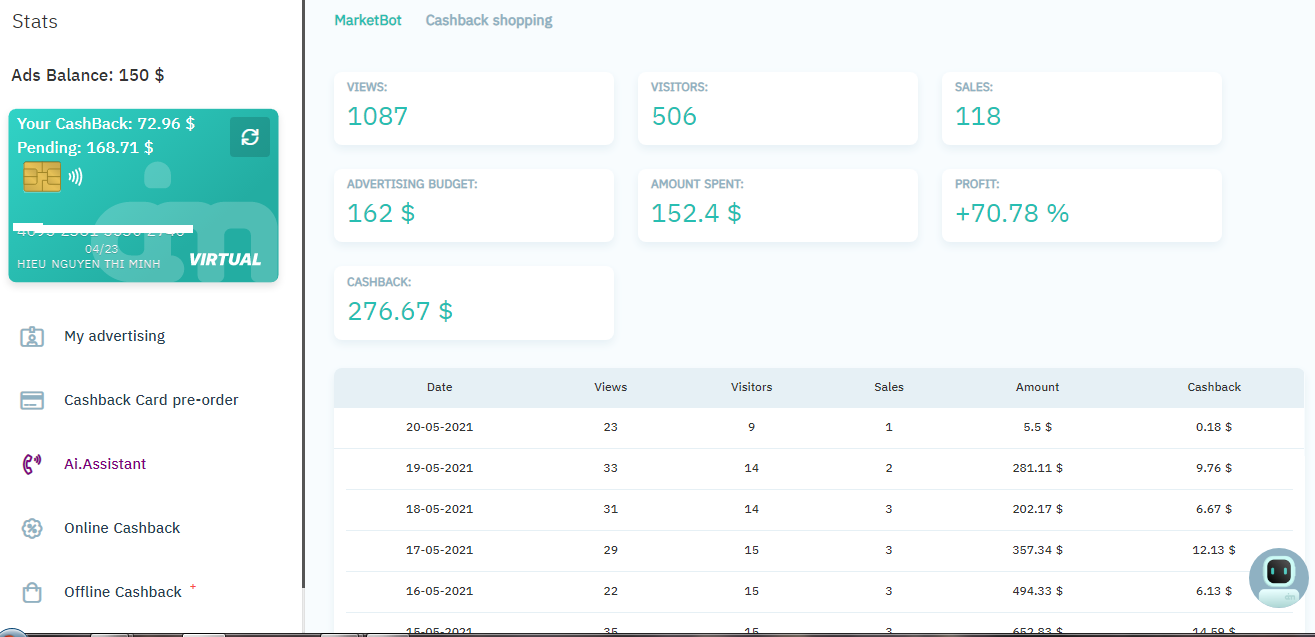The height and width of the screenshot is (637, 1315).
Task: Click the Offline Cashback shopping bag icon
Action: tap(32, 592)
